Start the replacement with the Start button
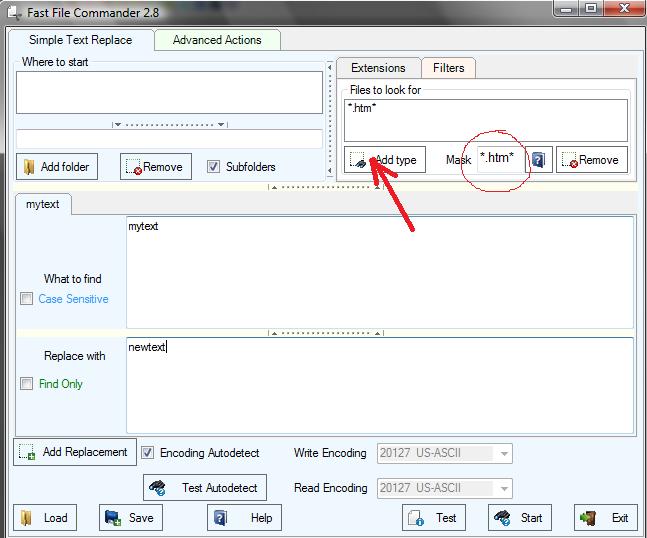 [520, 517]
